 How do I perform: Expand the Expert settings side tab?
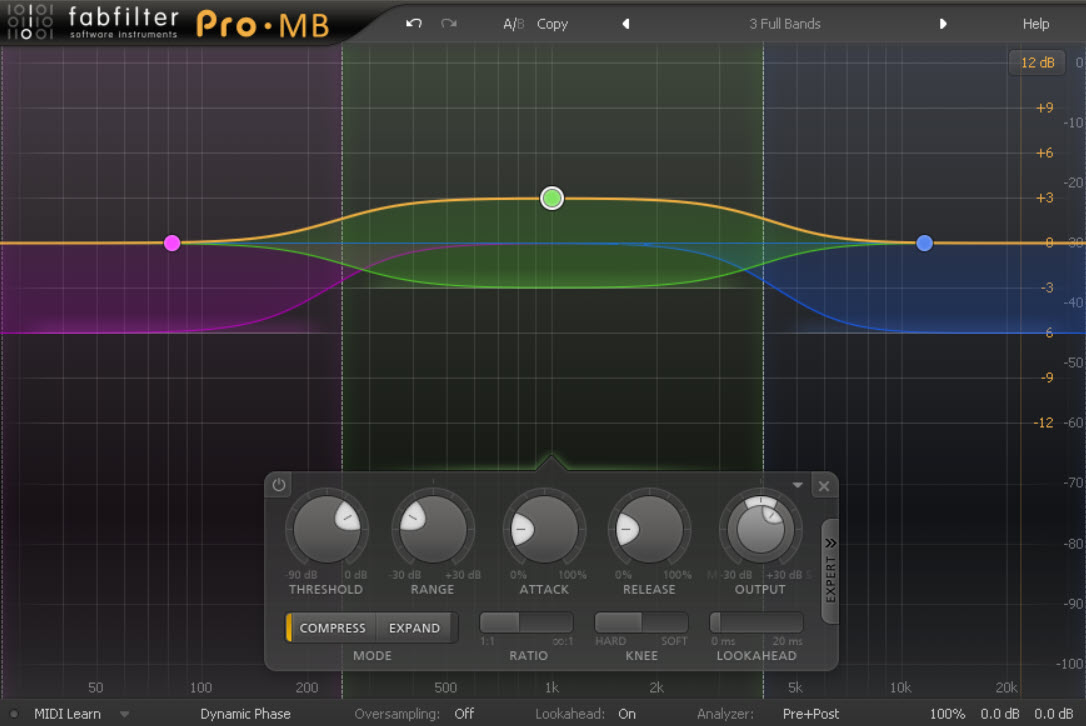coord(830,571)
